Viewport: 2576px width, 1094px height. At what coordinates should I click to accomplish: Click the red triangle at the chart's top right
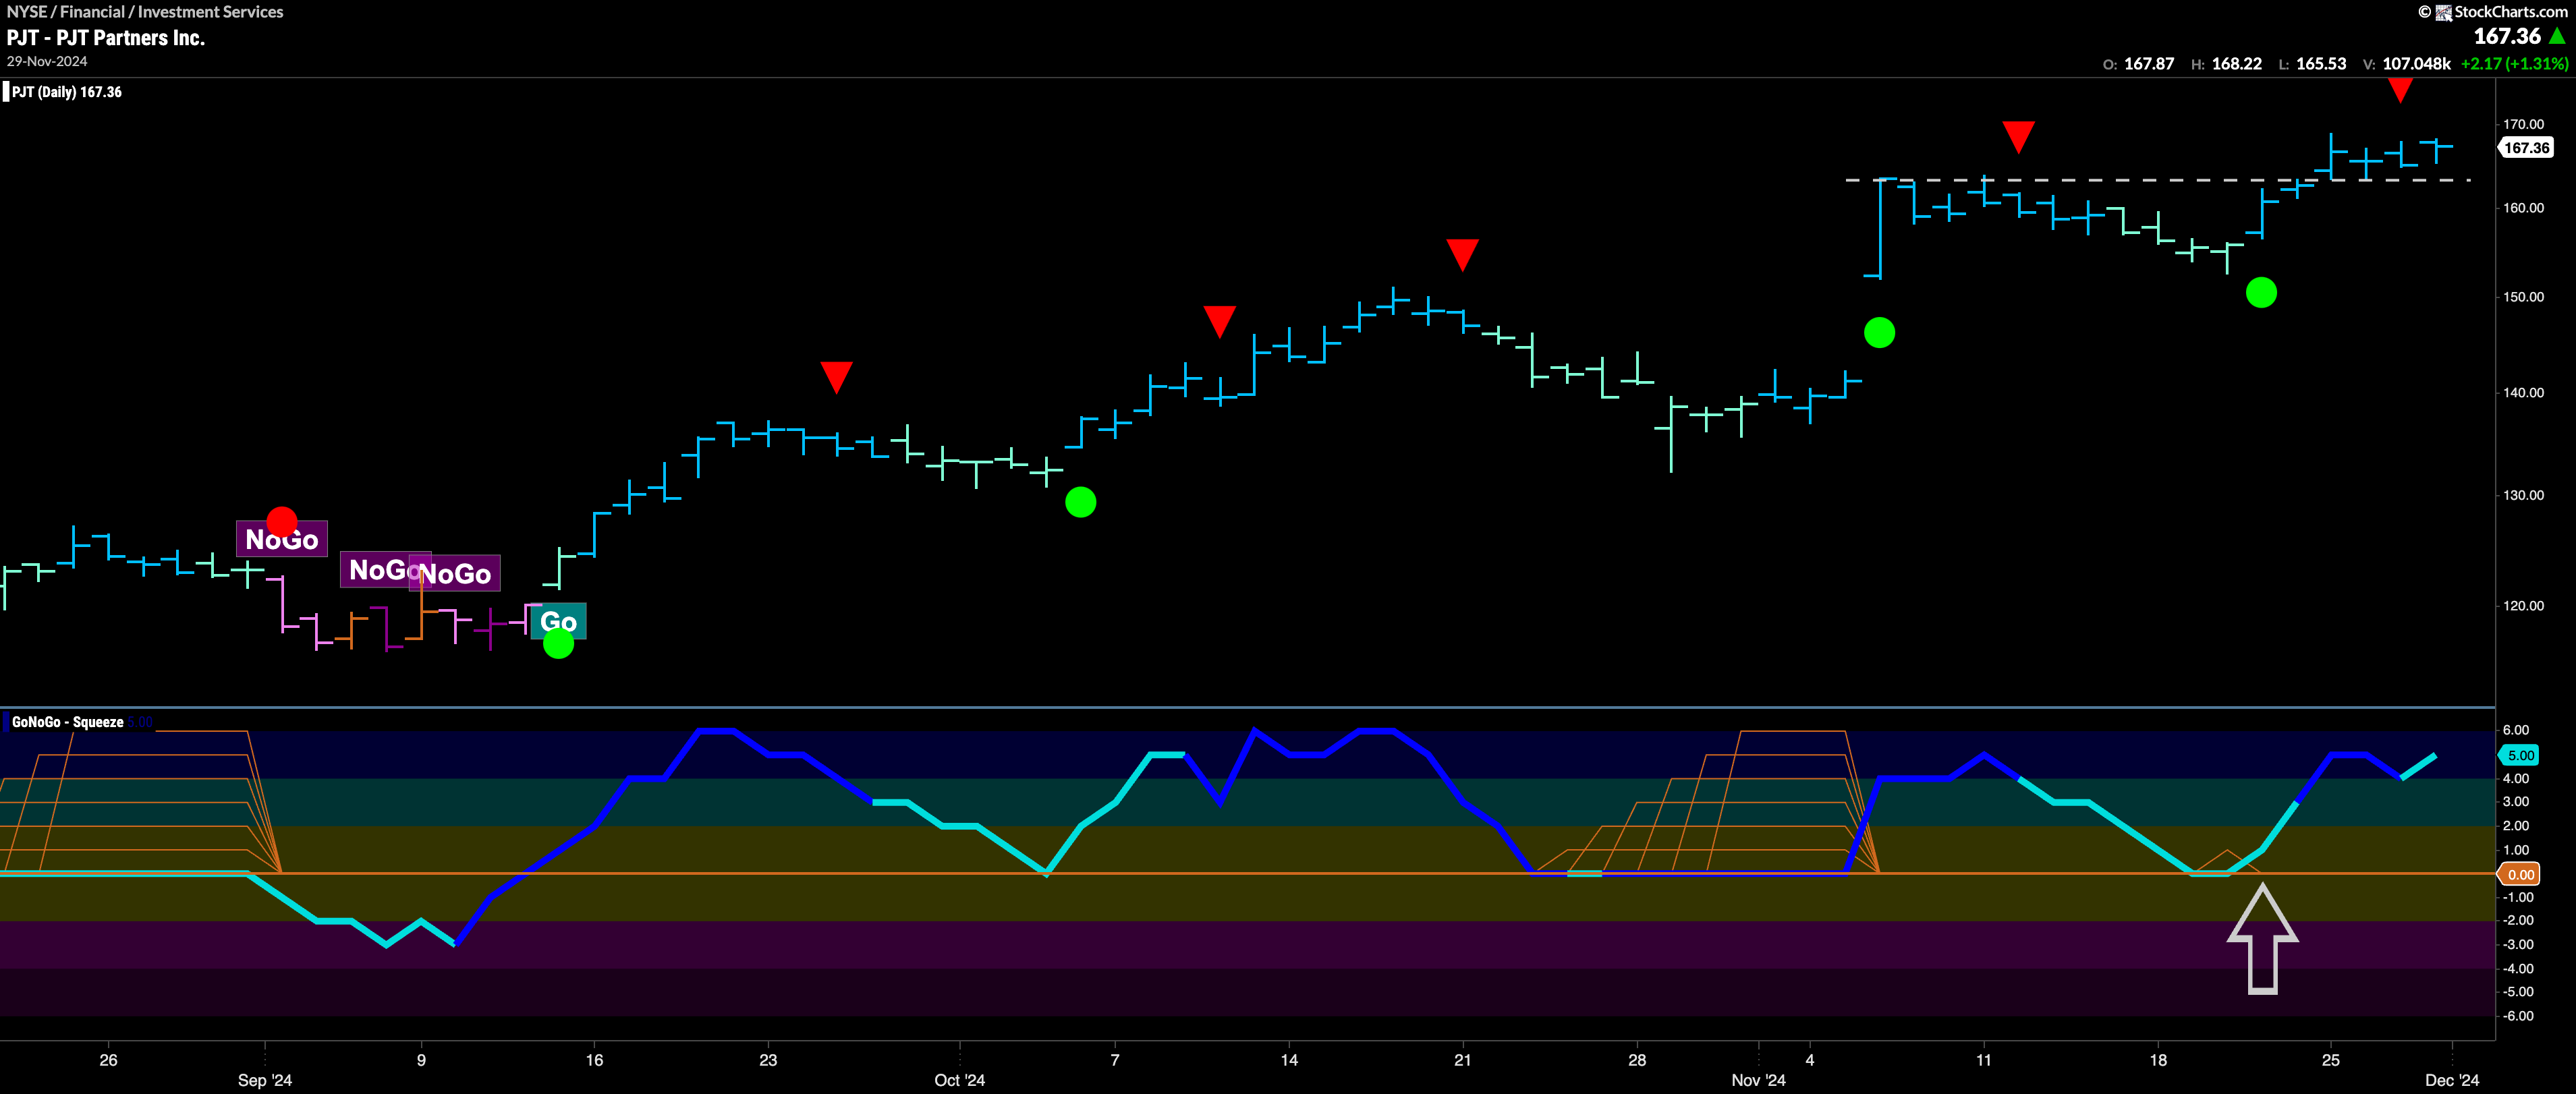2400,90
